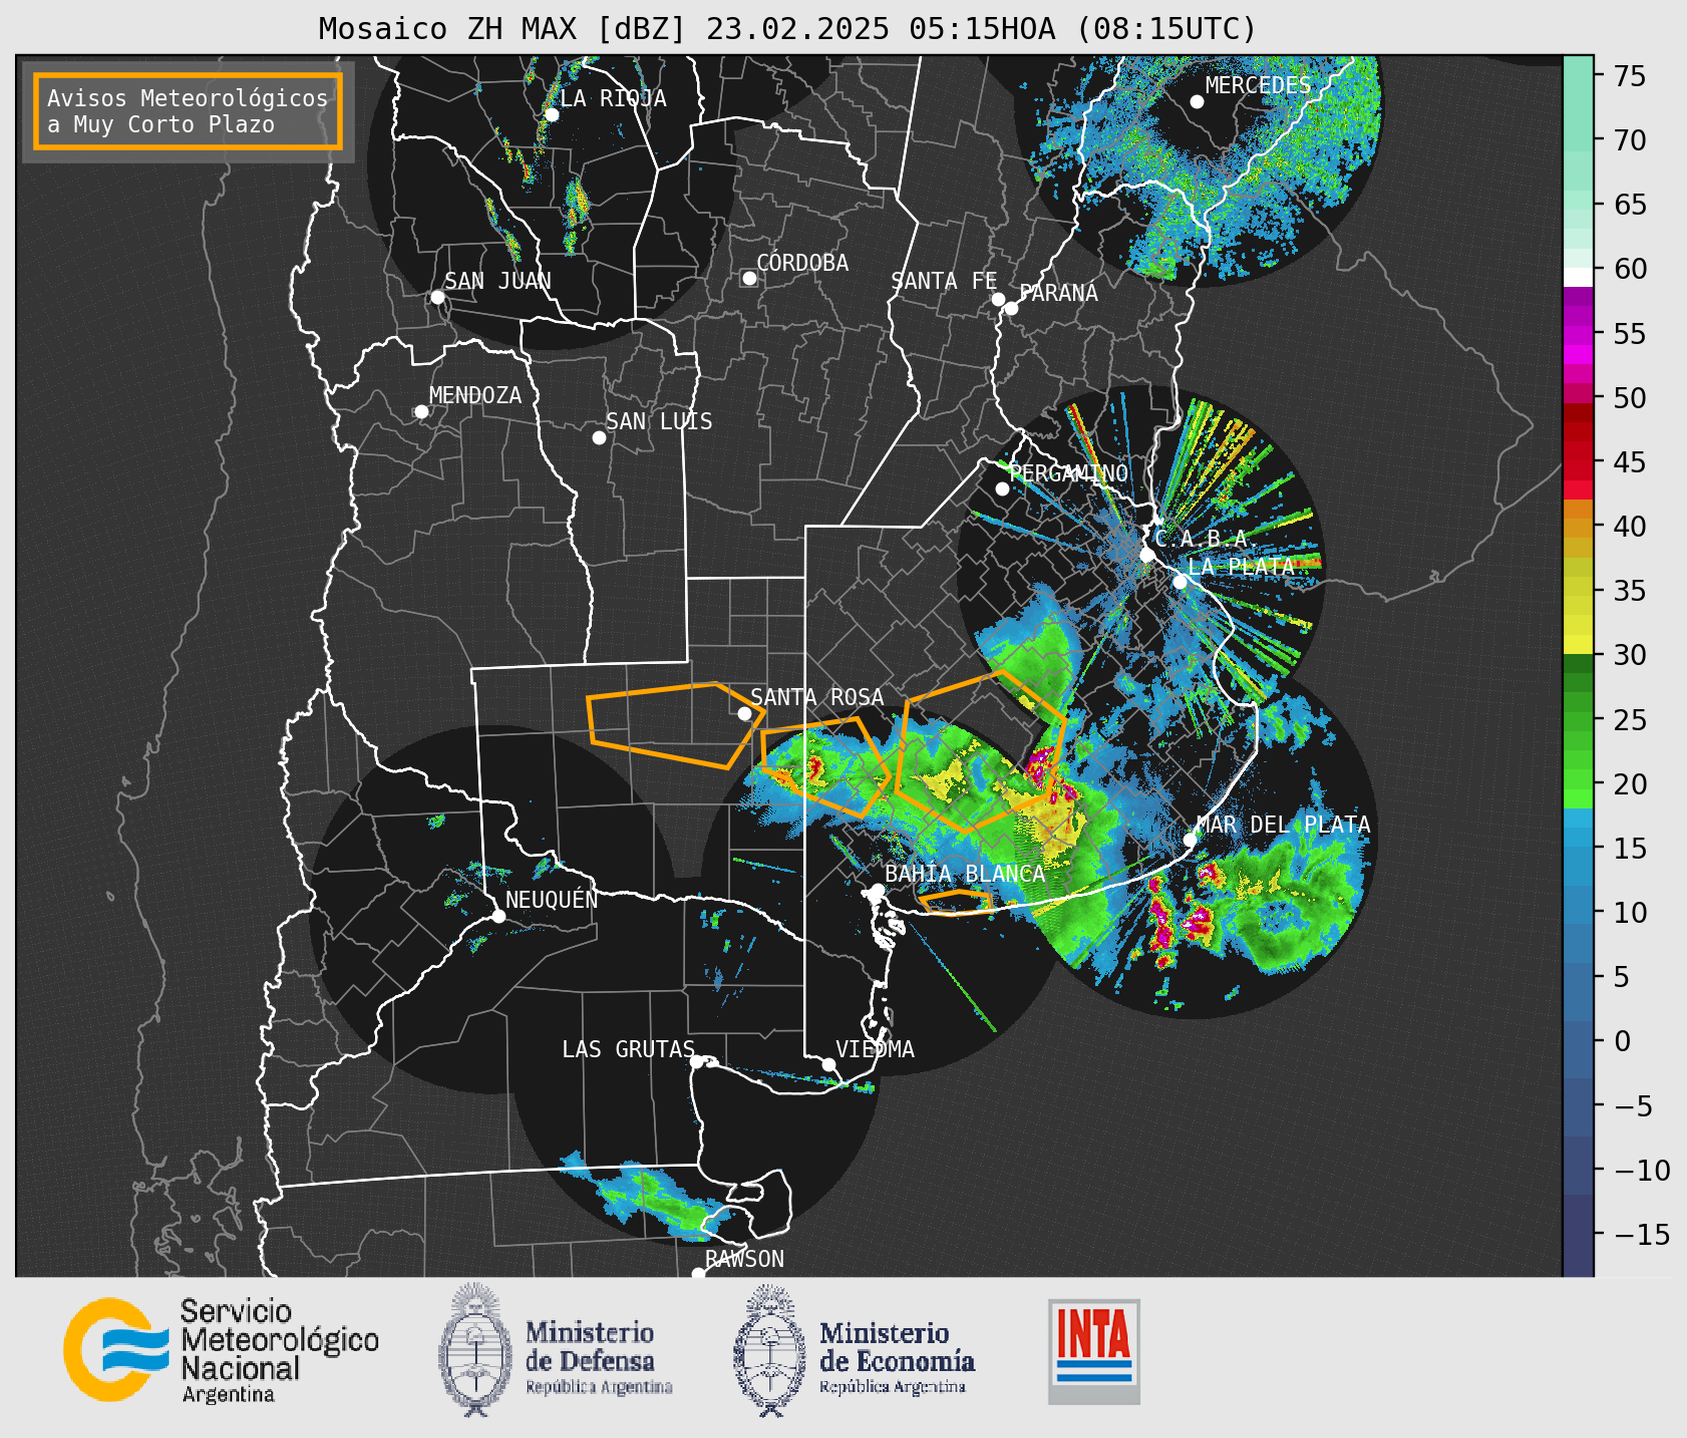Click the SAN JUAN city label

point(497,281)
